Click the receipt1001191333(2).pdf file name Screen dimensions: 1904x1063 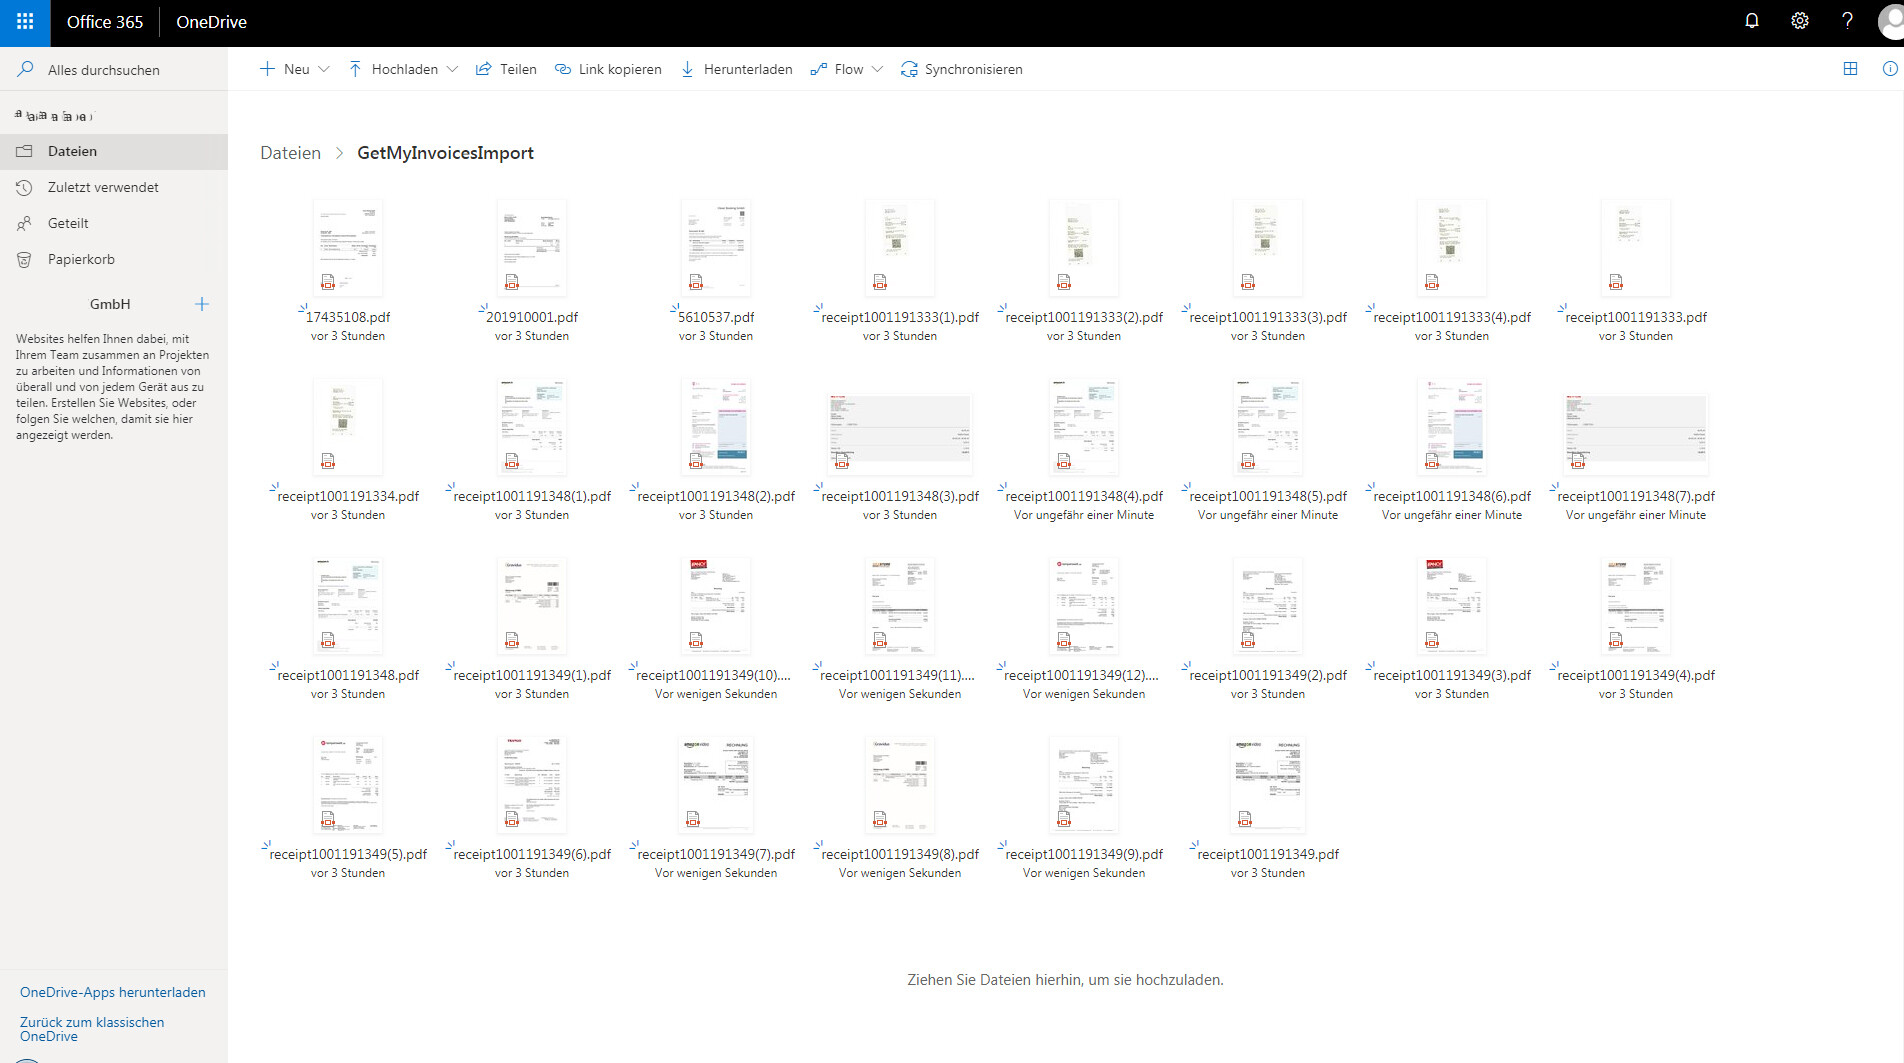(x=1084, y=317)
